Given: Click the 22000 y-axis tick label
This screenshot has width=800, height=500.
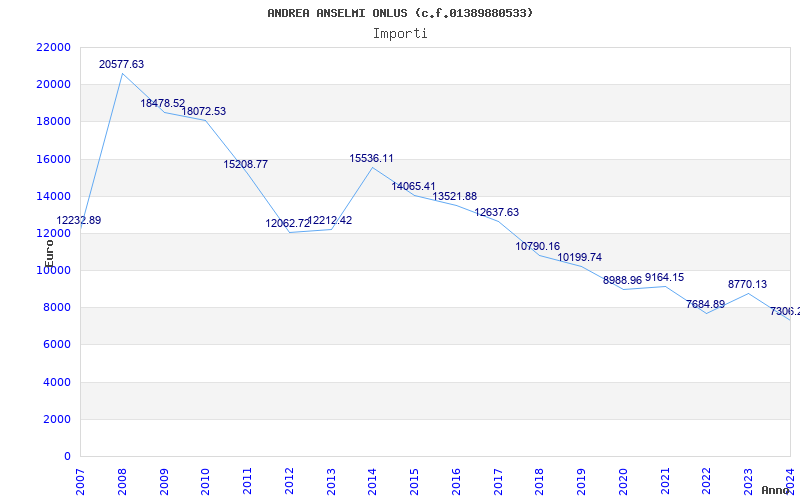Looking at the screenshot, I should pos(54,47).
